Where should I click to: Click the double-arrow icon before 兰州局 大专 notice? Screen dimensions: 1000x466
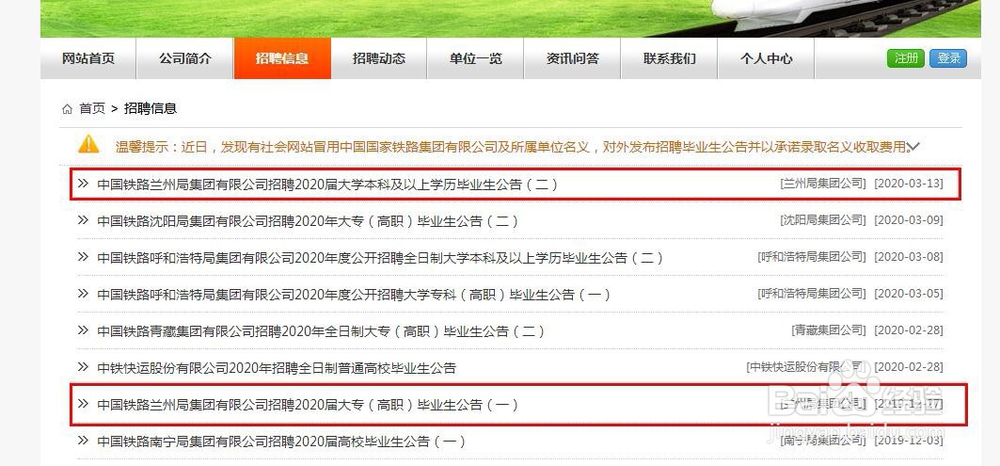tap(83, 404)
